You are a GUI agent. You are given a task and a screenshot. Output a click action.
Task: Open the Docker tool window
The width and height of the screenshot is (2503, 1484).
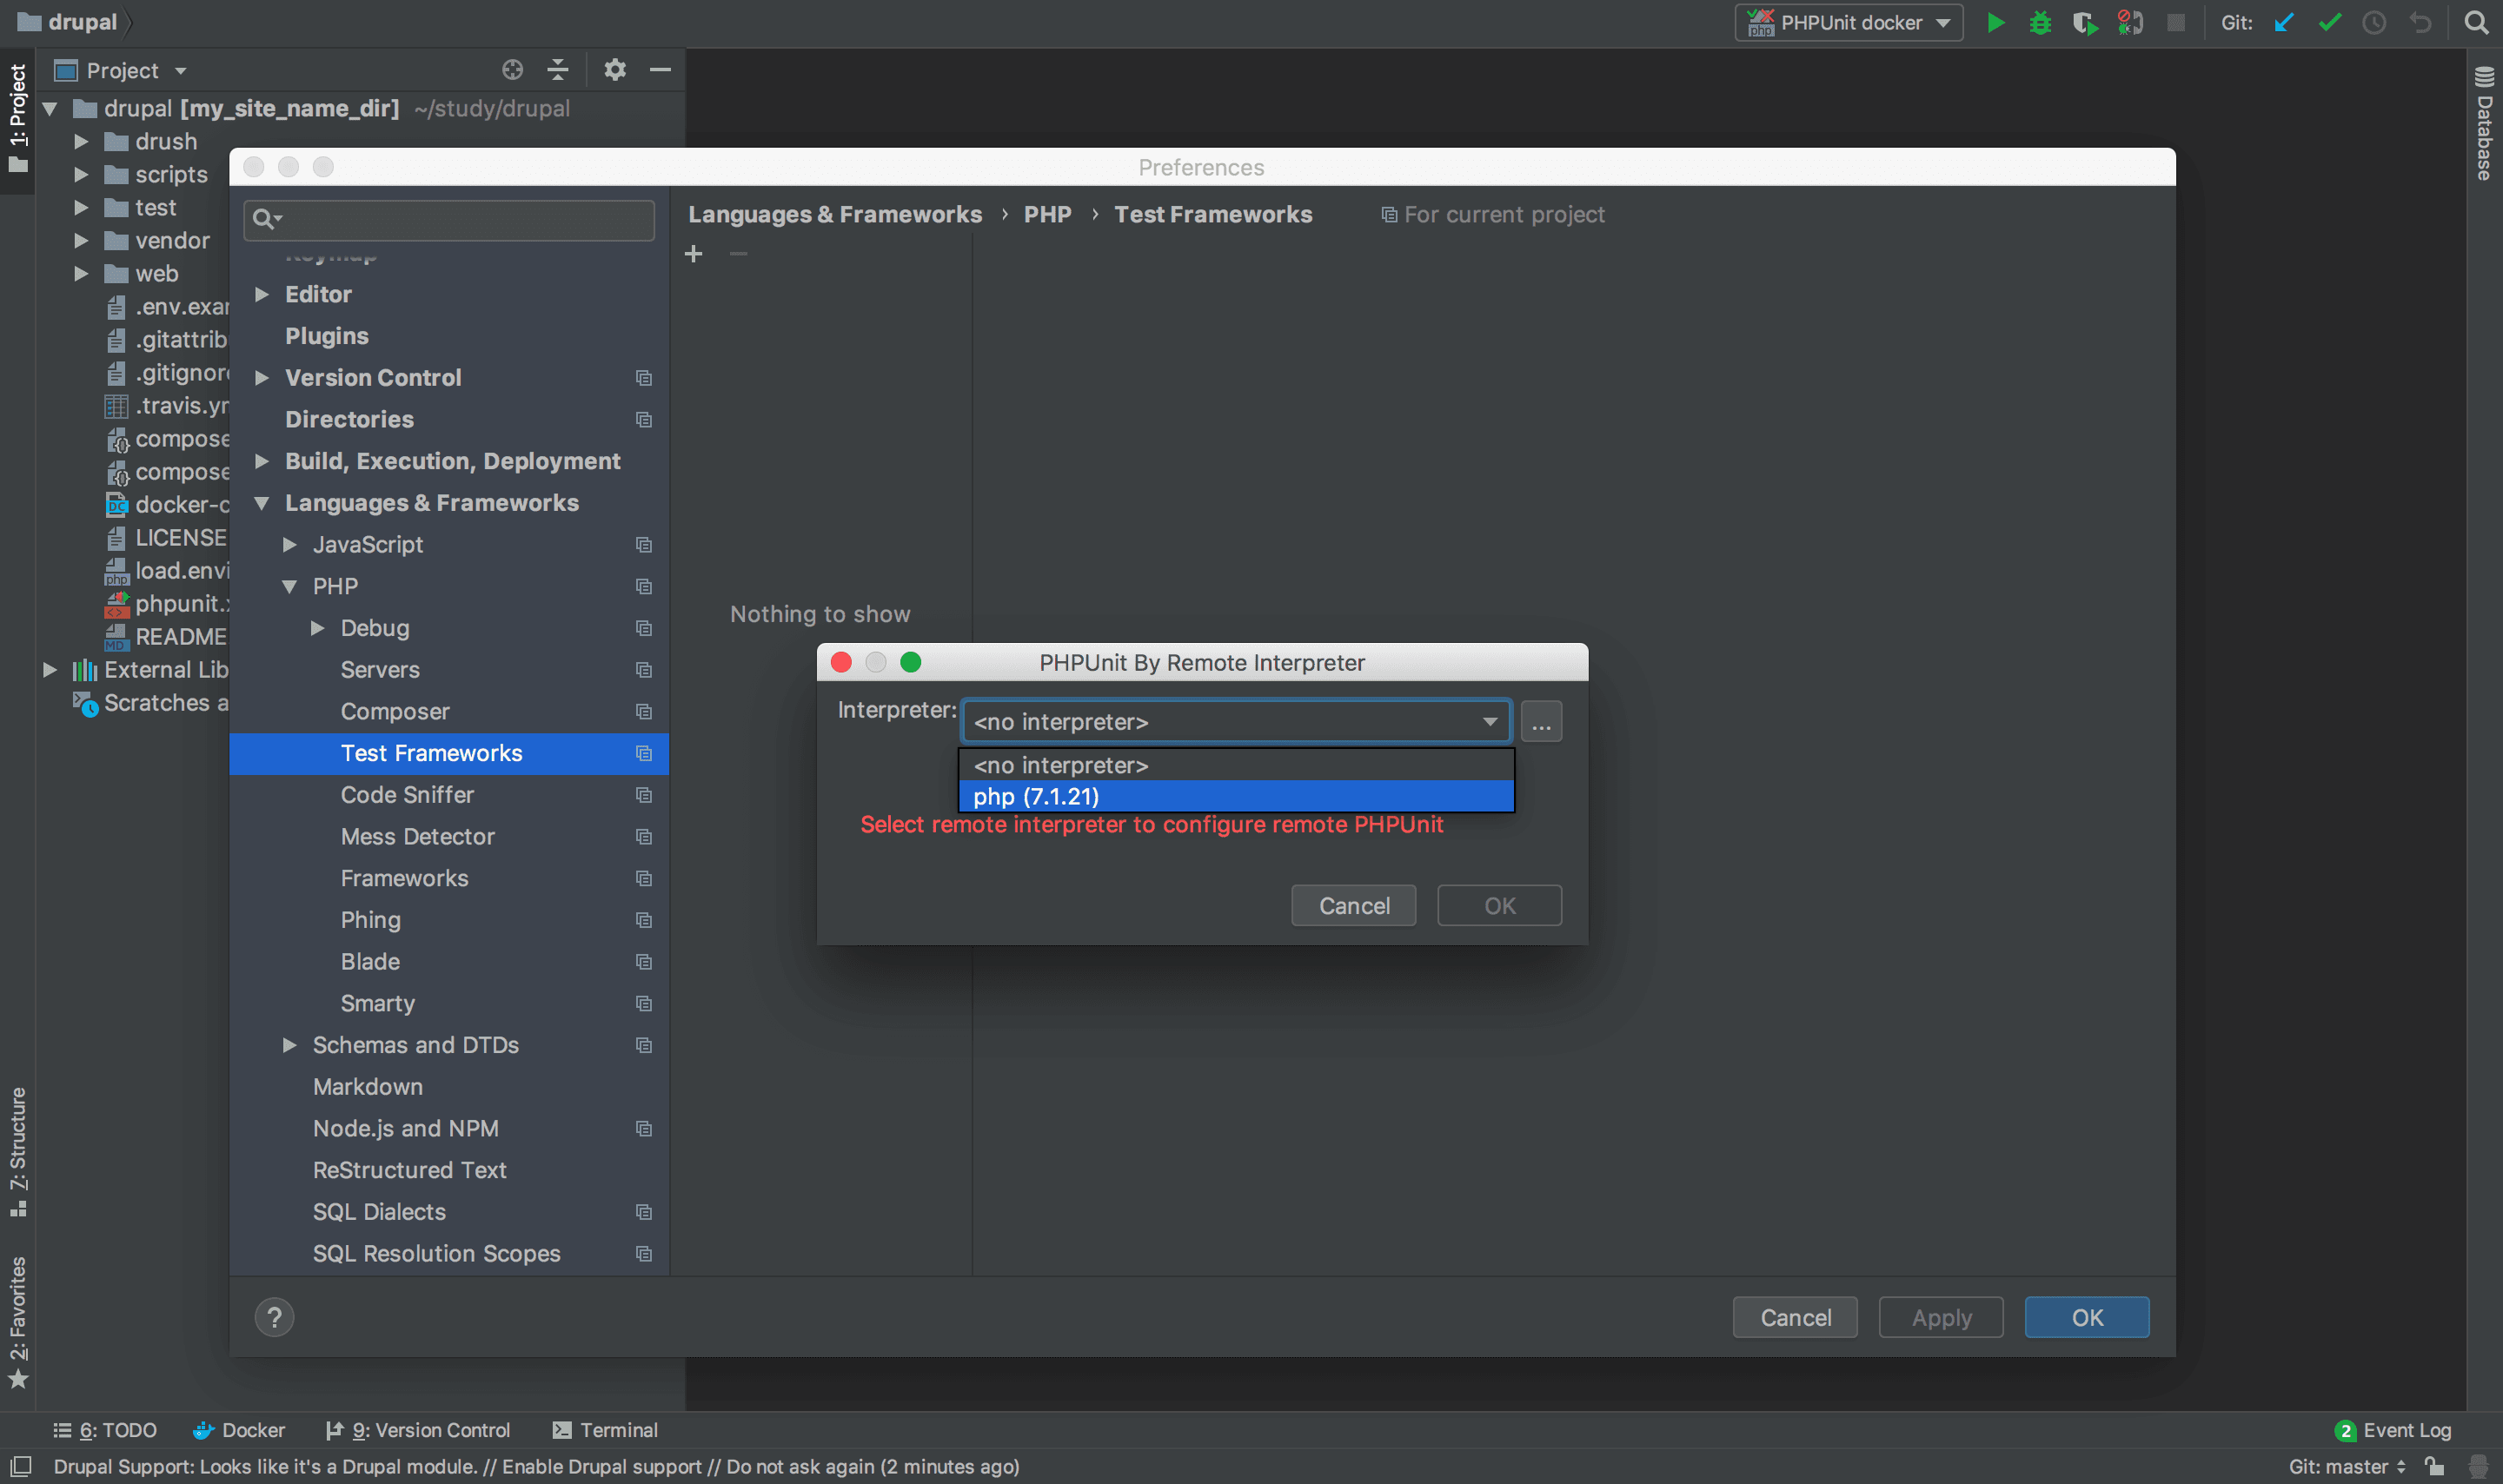(239, 1430)
